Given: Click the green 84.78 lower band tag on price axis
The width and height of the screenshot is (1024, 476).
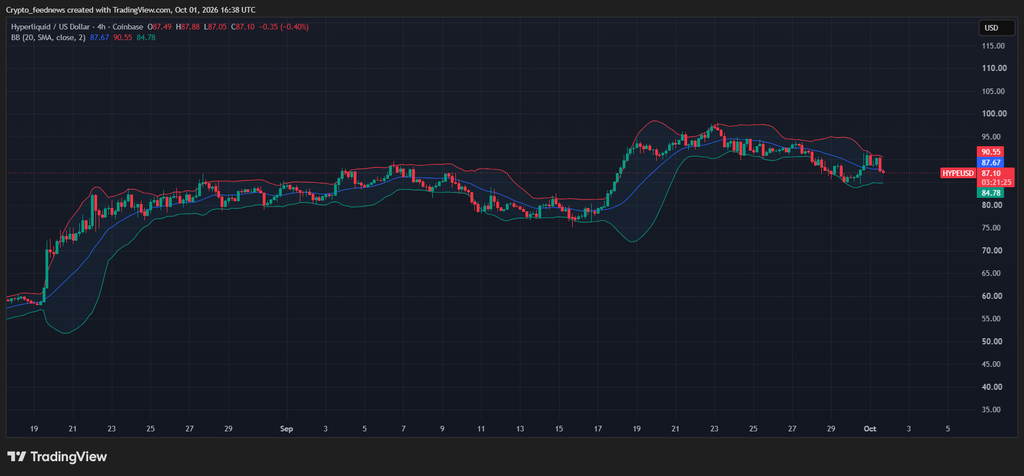Looking at the screenshot, I should (x=991, y=193).
